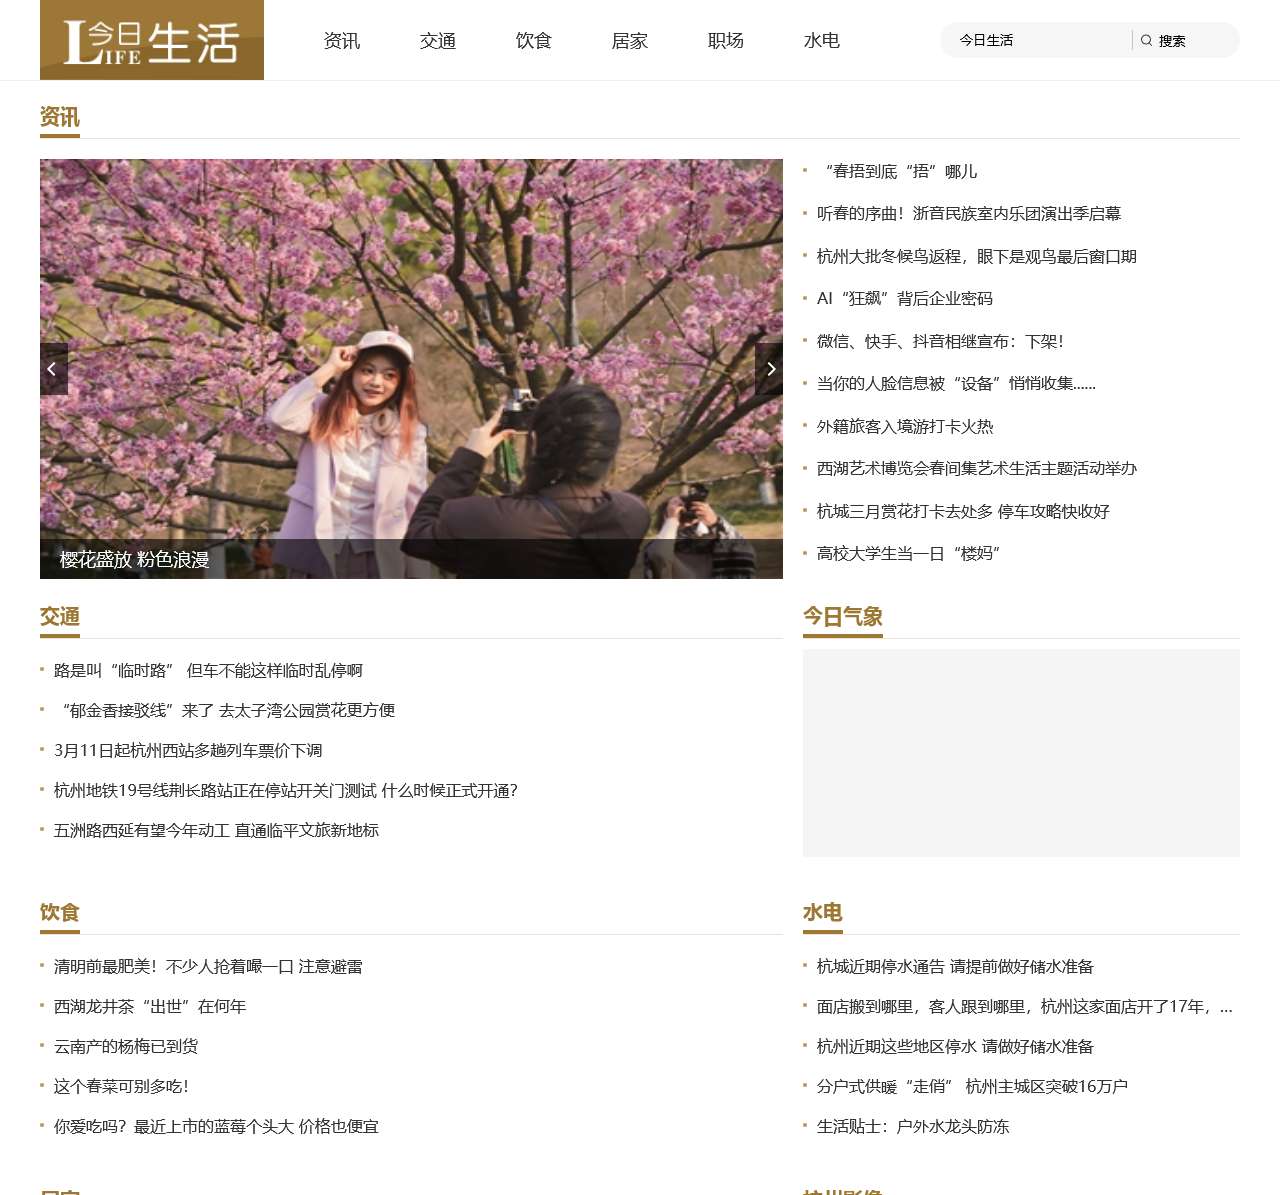Image resolution: width=1280 pixels, height=1195 pixels.
Task: Read article “春捂到底“捂”哪儿
Action: click(897, 172)
